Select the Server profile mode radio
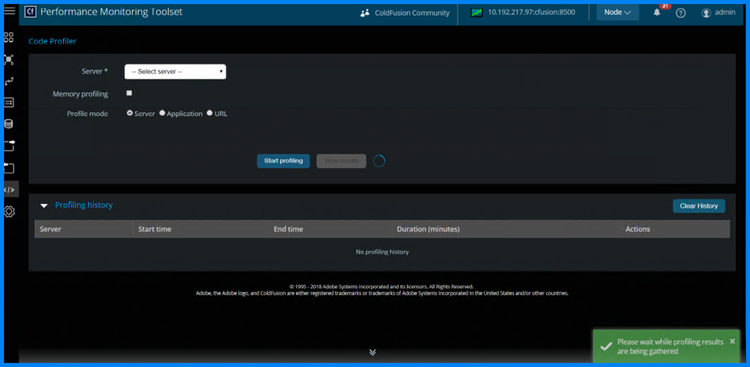The height and width of the screenshot is (367, 750). (x=130, y=113)
